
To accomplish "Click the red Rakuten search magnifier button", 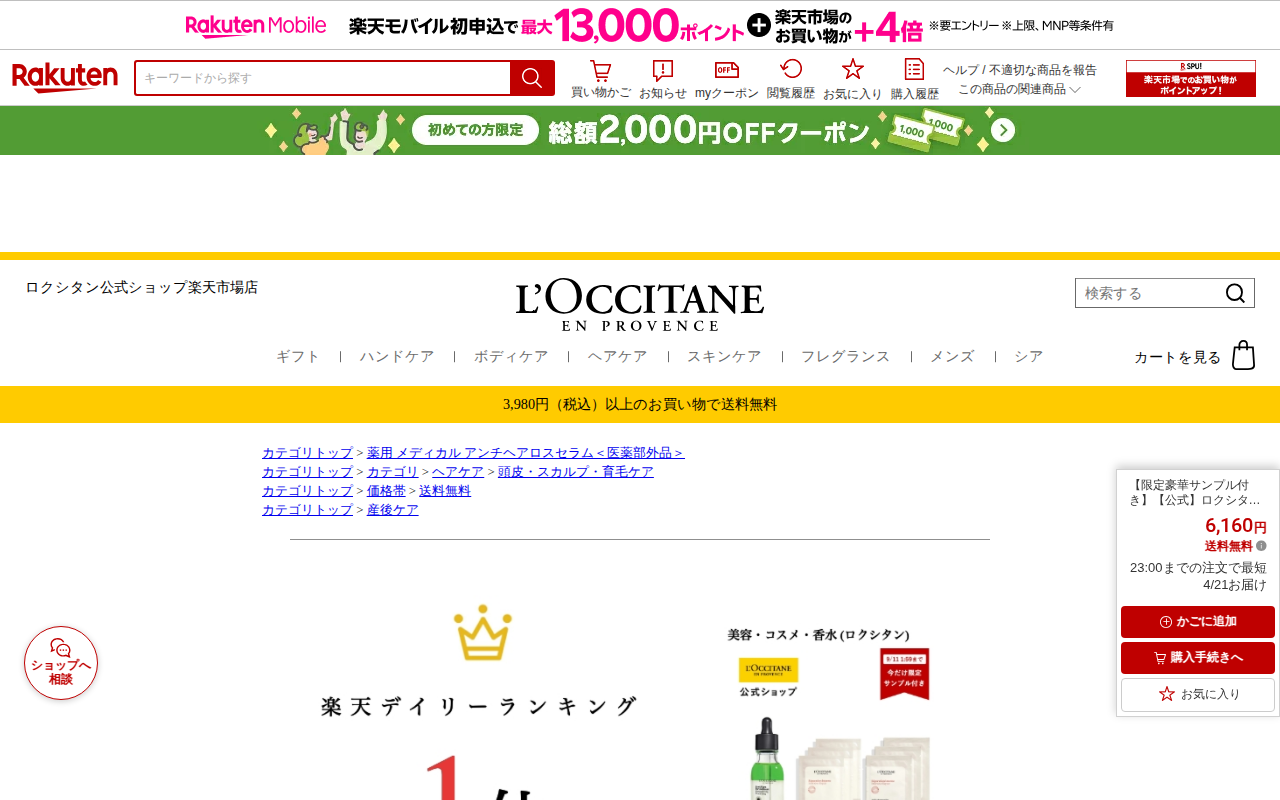I will pos(532,78).
